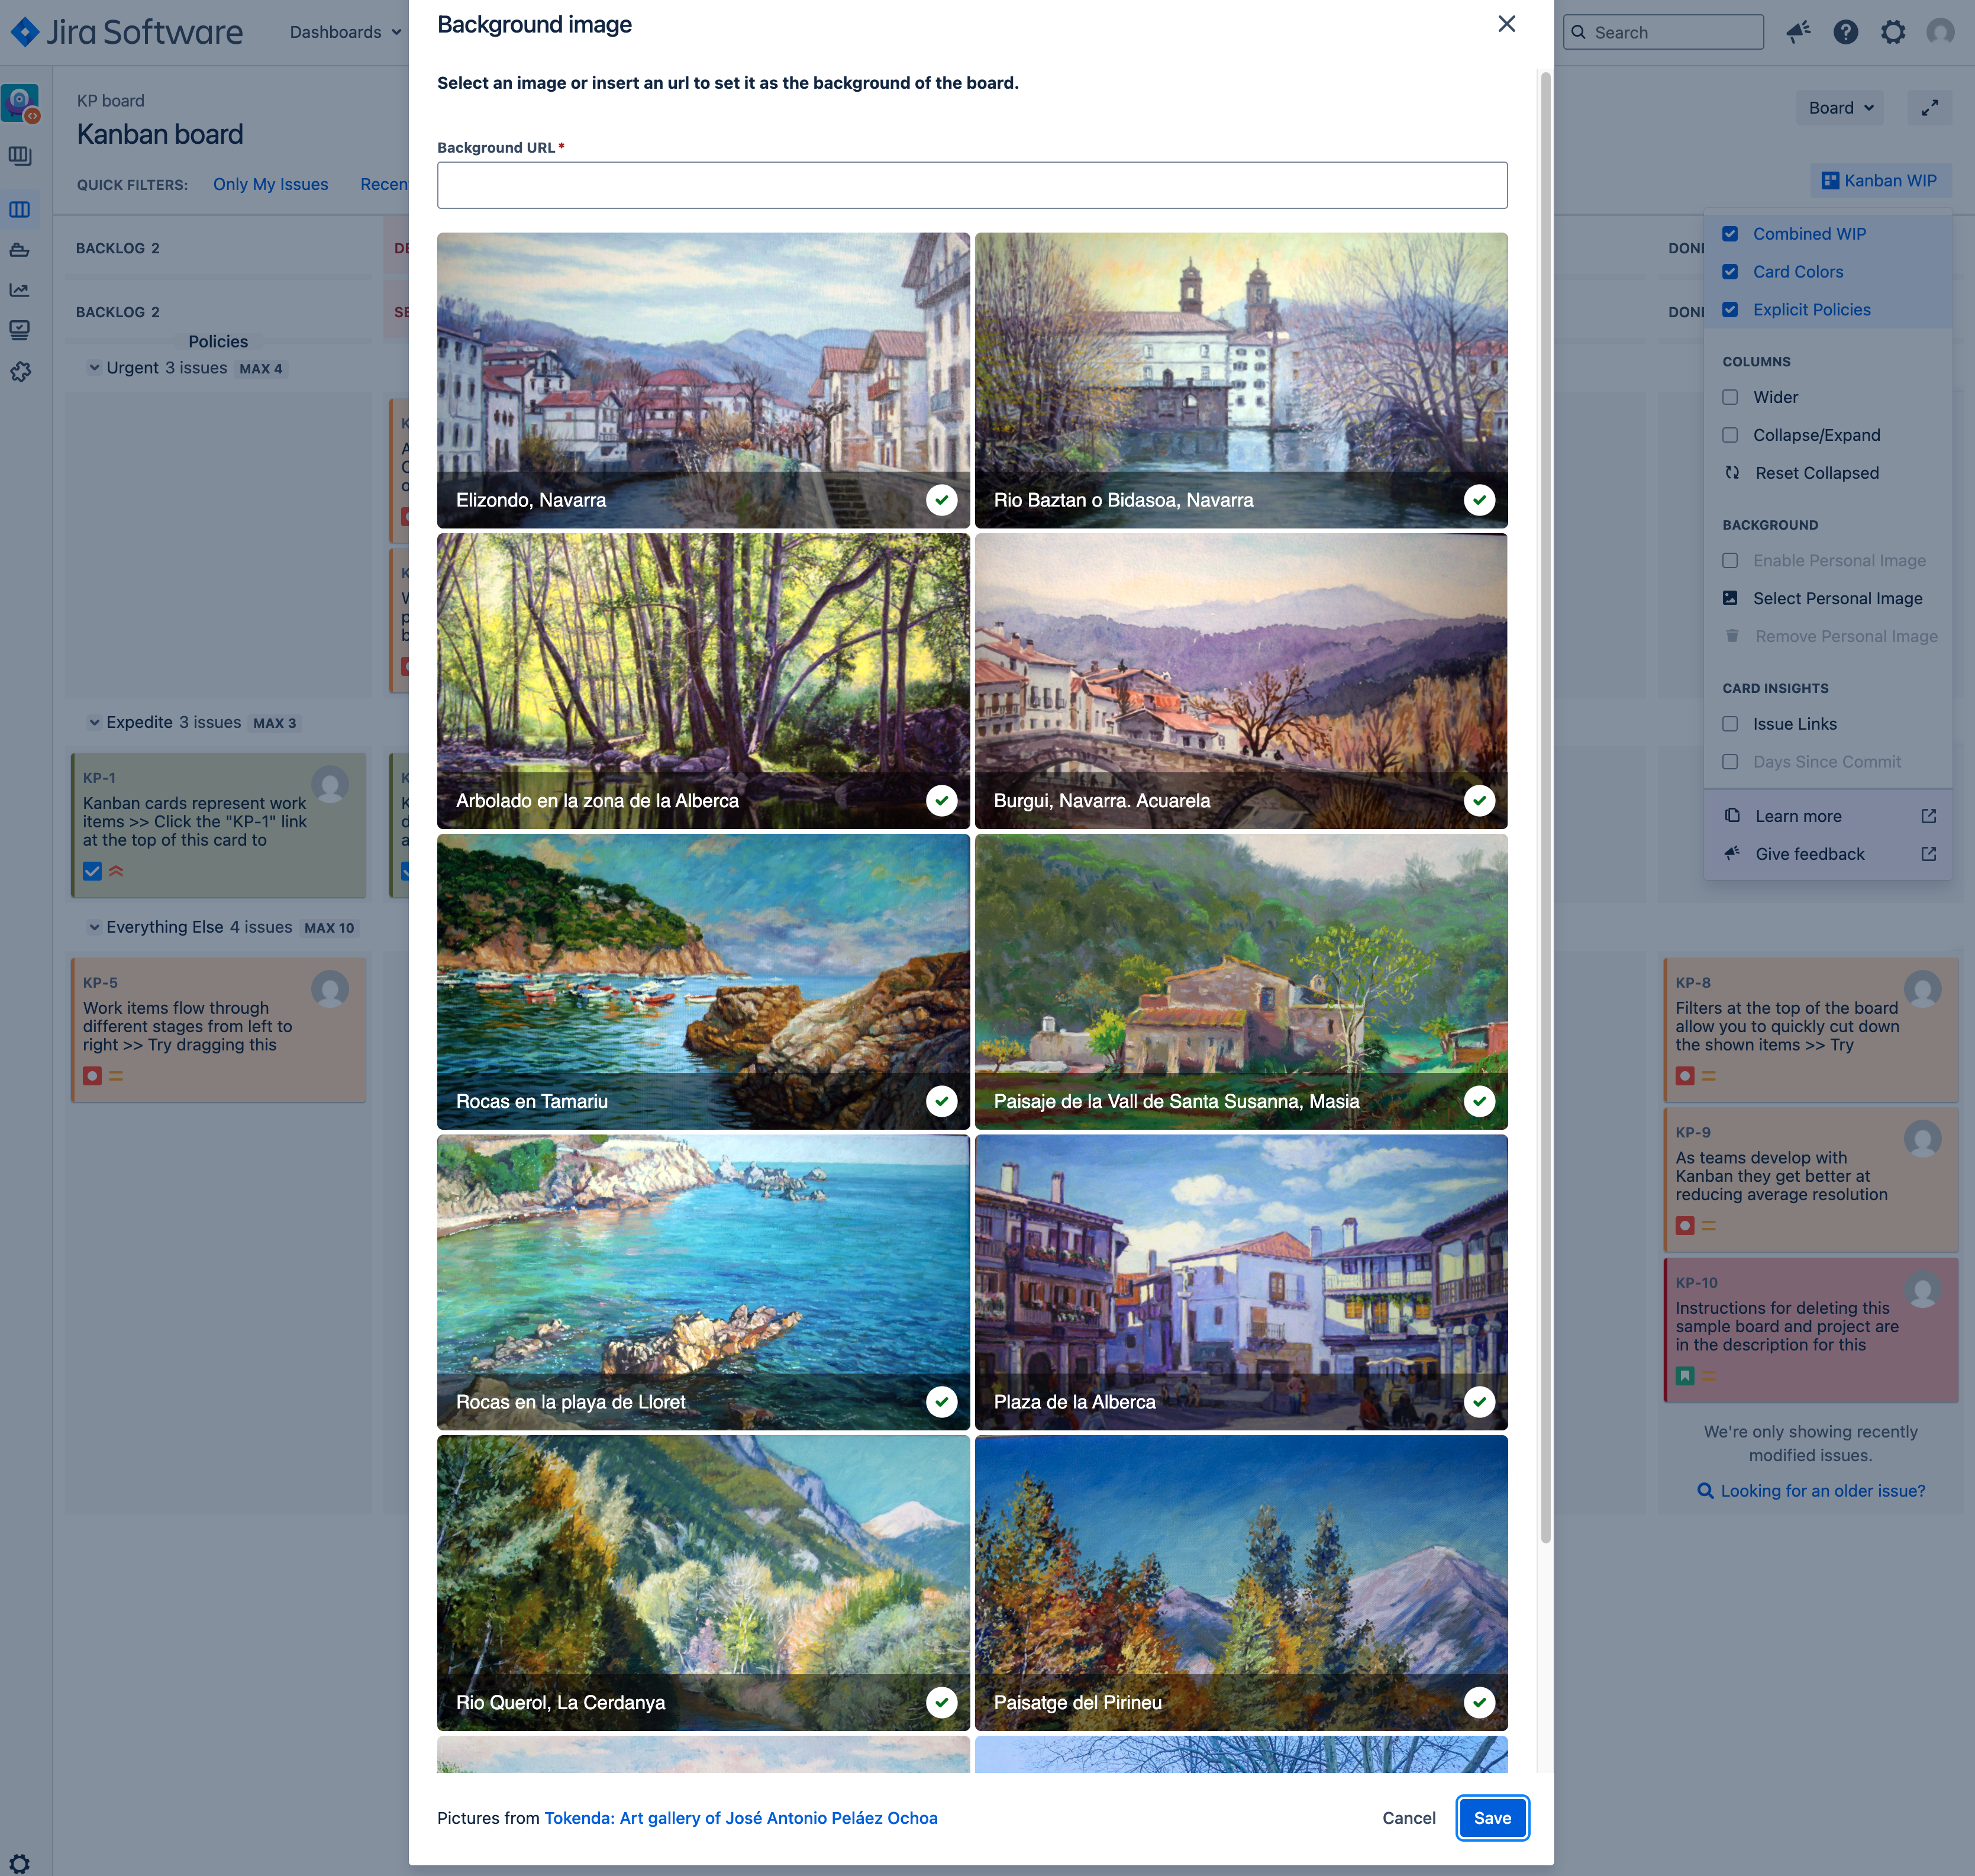Select the Rocas en Tamariu painting
This screenshot has height=1876, width=1975.
tap(703, 982)
